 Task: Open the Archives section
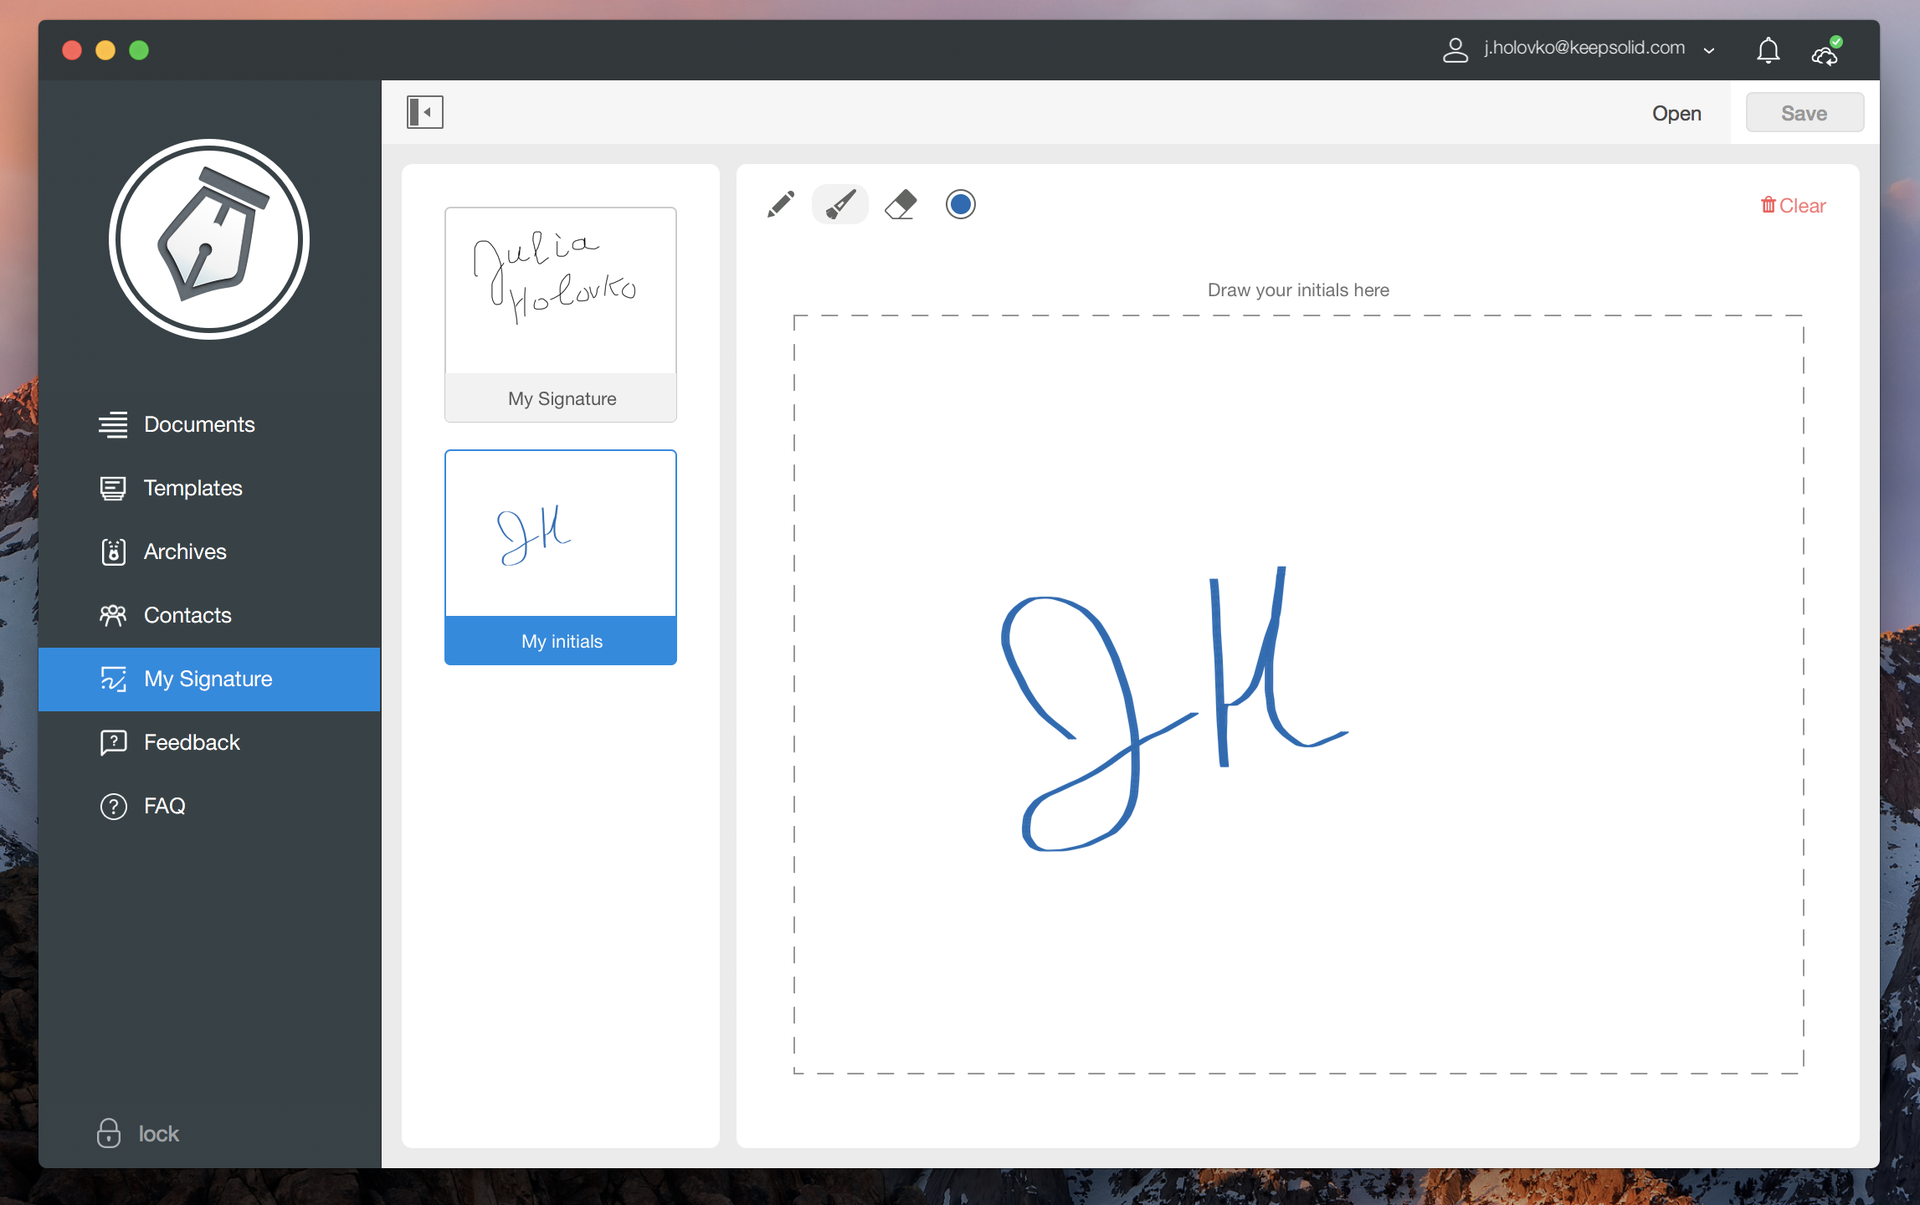click(209, 551)
